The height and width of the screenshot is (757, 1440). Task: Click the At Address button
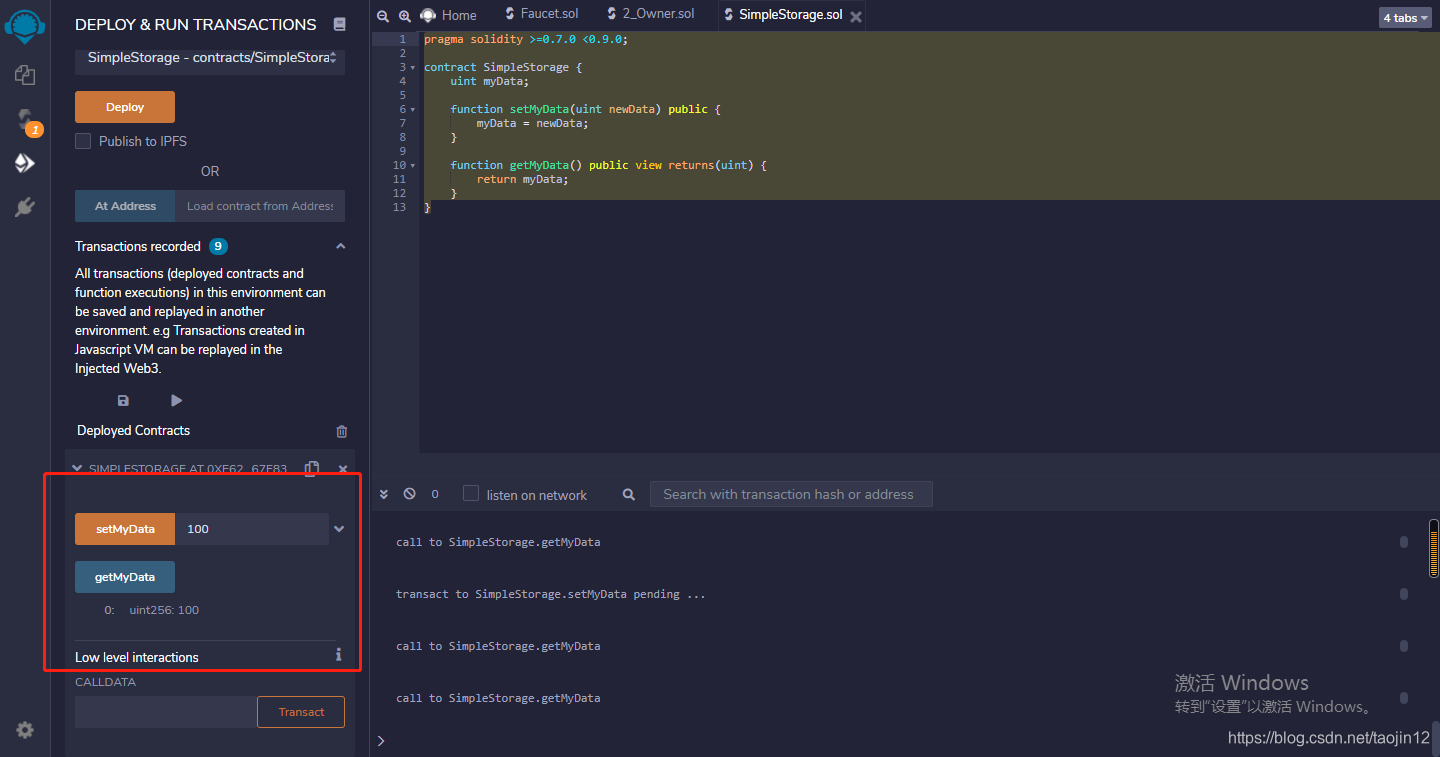click(125, 206)
